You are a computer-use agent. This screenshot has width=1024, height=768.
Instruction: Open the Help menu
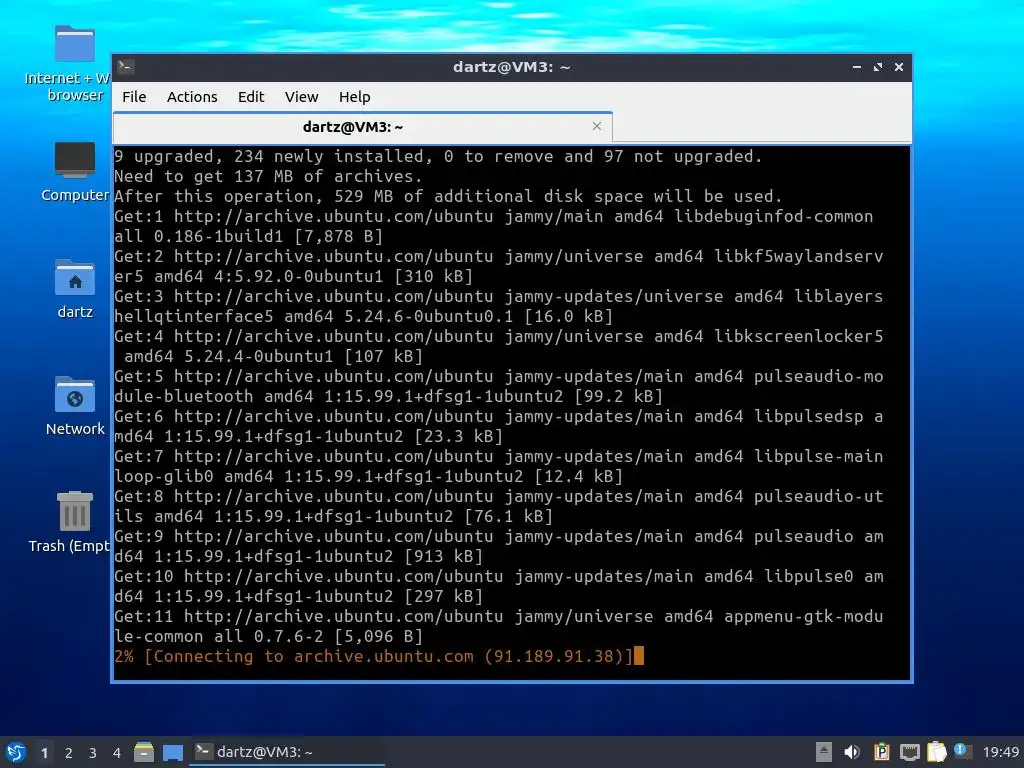pos(355,97)
